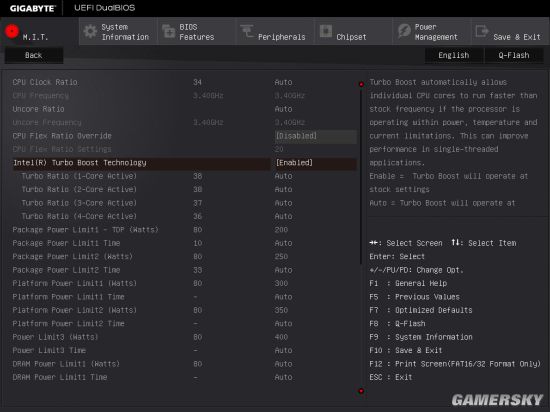Switch to the BIOS Features tab
Viewport: 550px width, 412px height.
(197, 32)
